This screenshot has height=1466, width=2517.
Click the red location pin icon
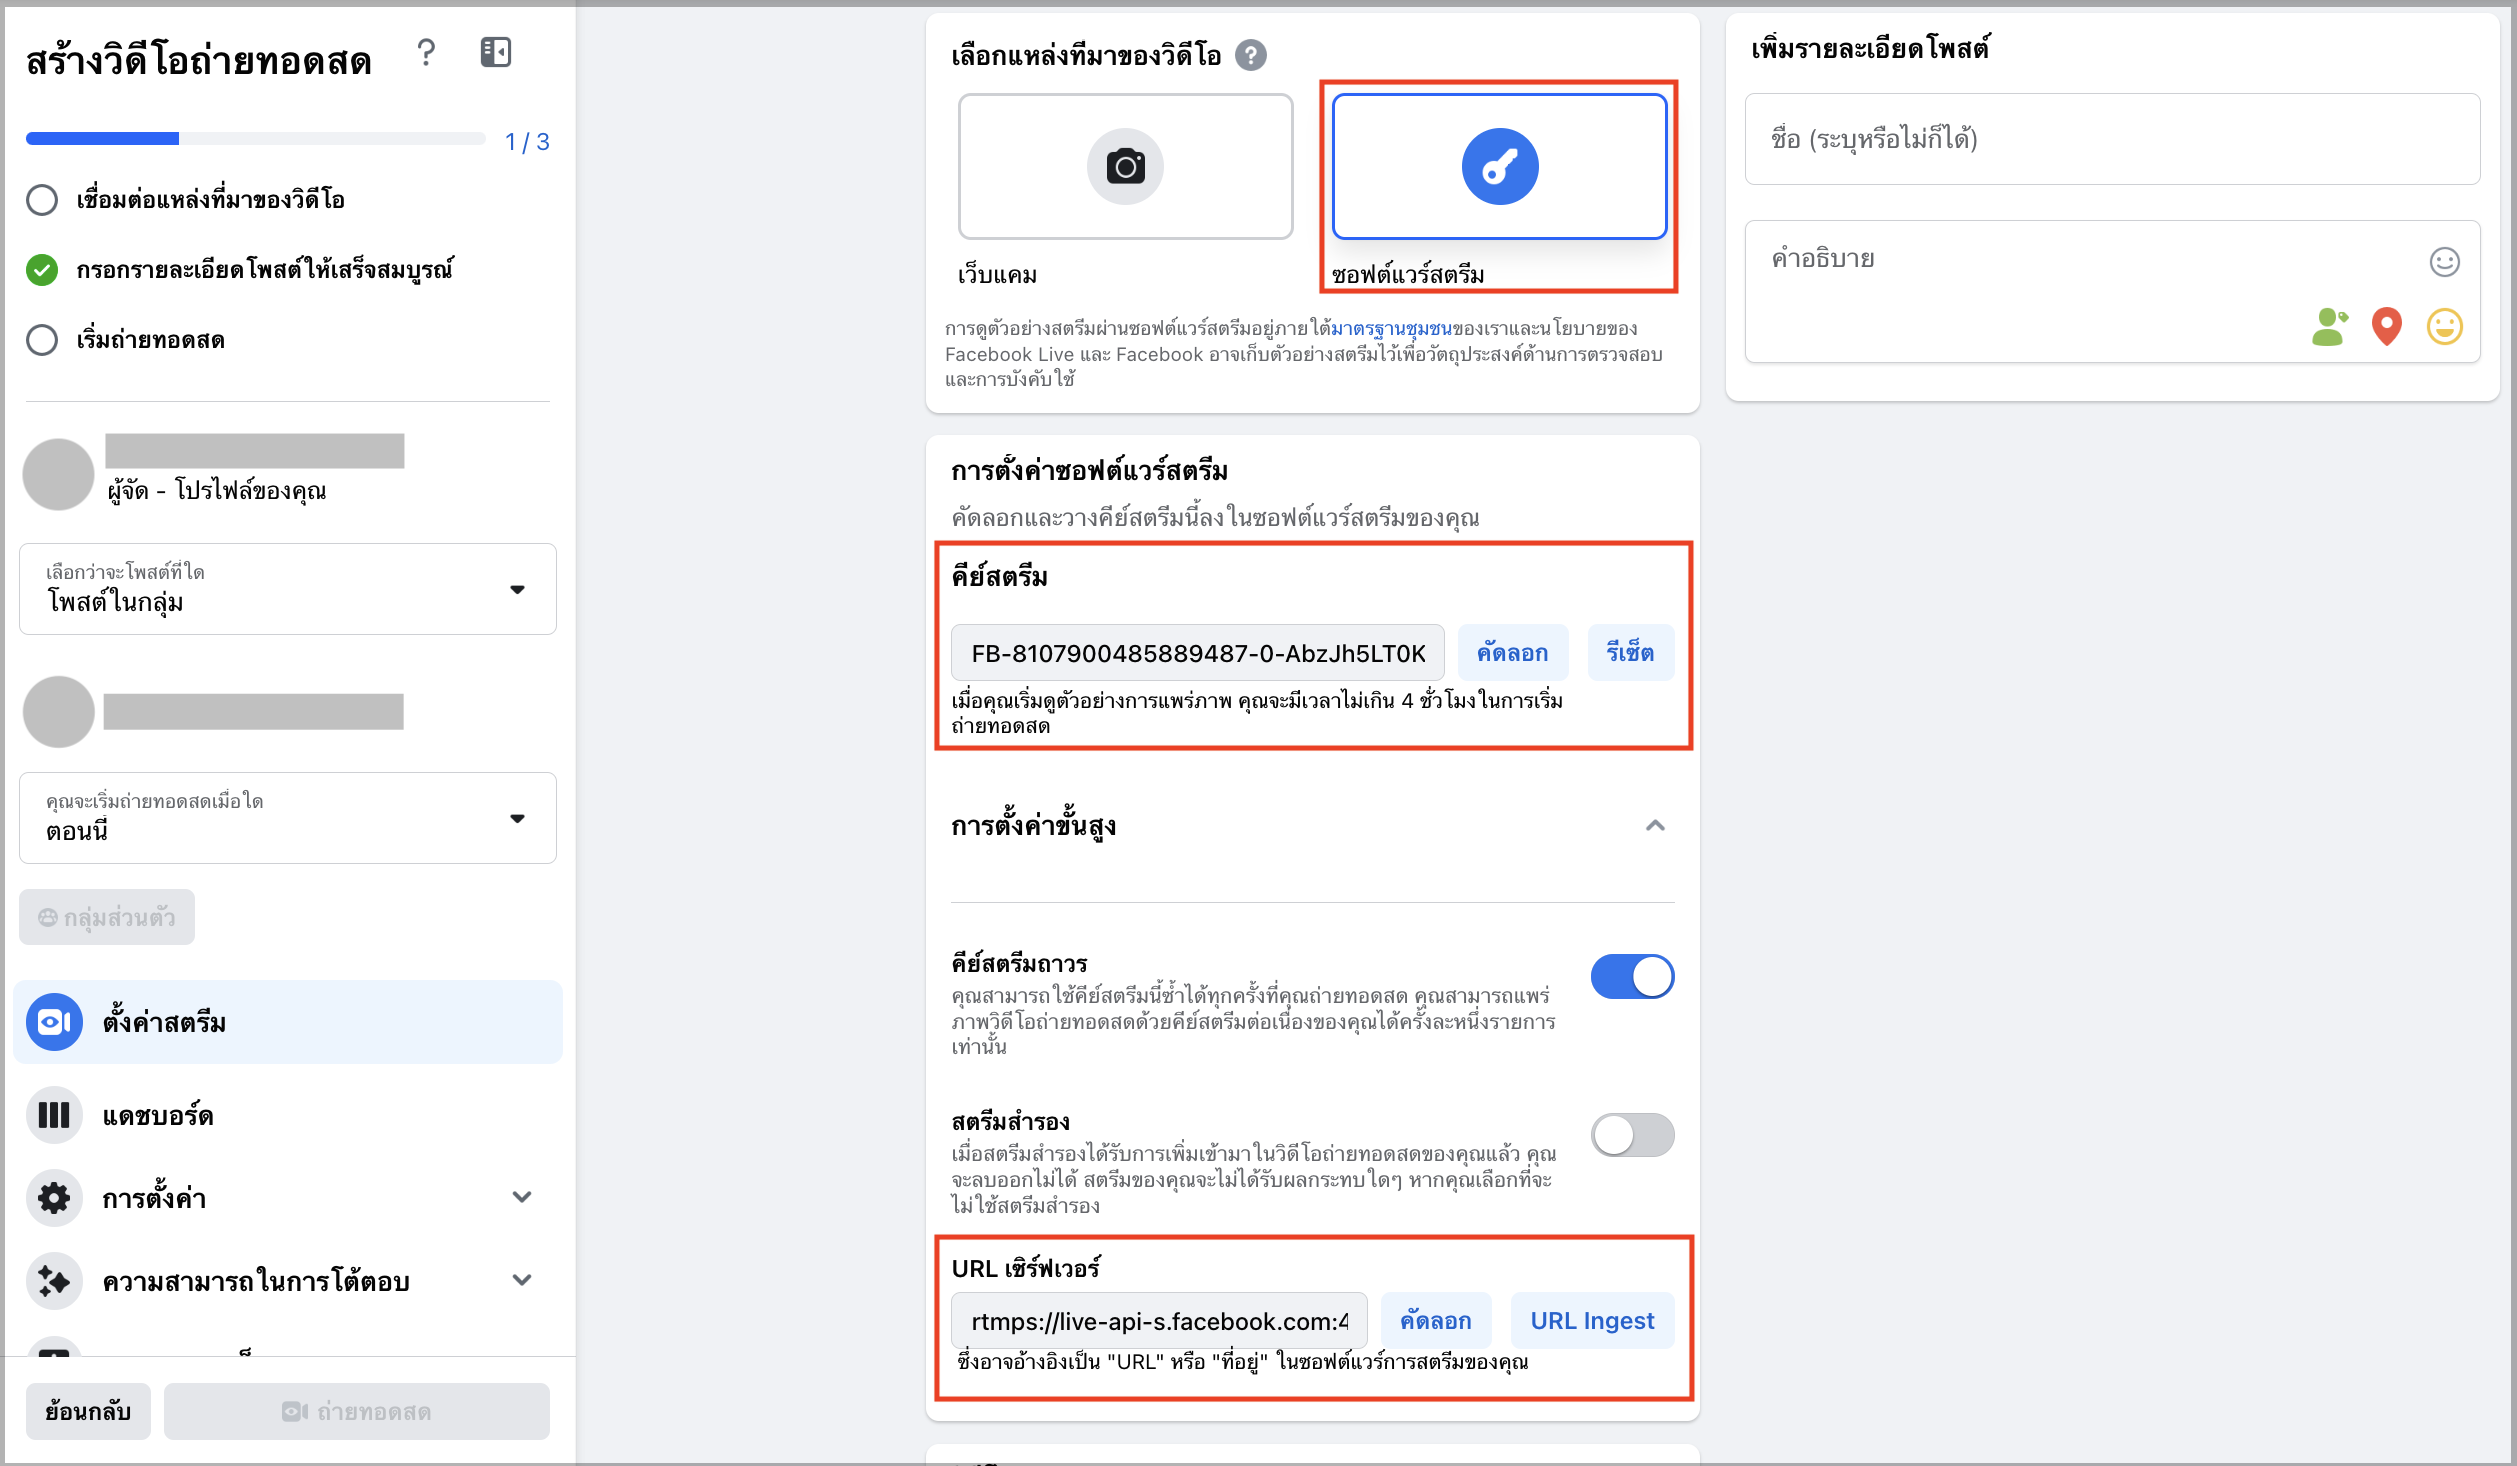pyautogui.click(x=2386, y=327)
